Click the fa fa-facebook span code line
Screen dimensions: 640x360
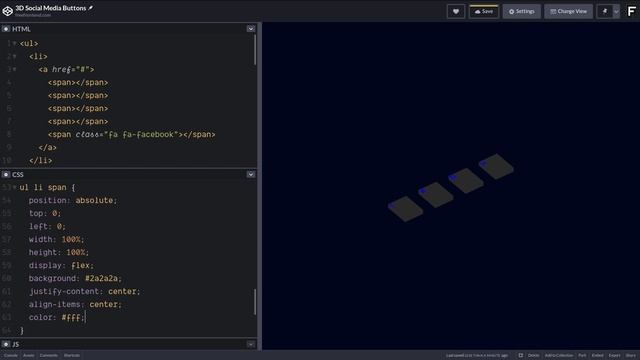(x=131, y=134)
